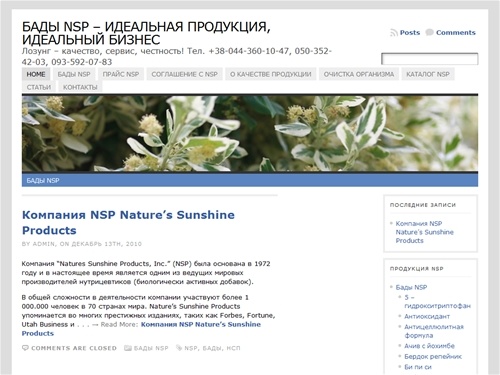Focus the search input field in header

click(430, 59)
